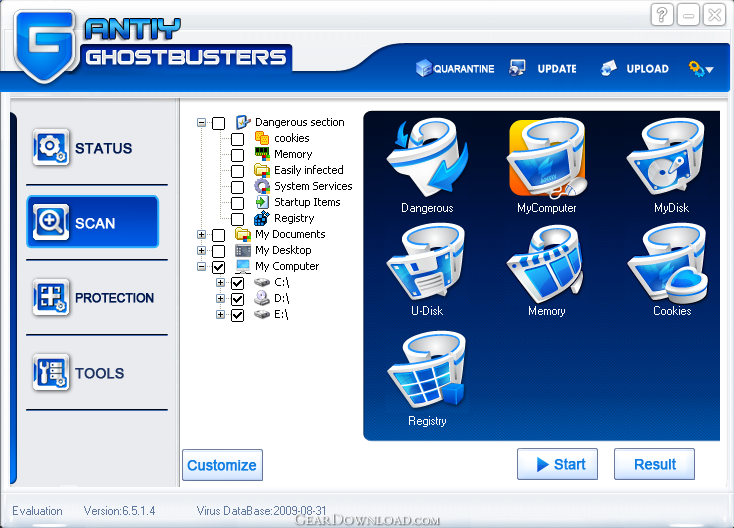Select the Cookies scan icon

pyautogui.click(x=668, y=263)
